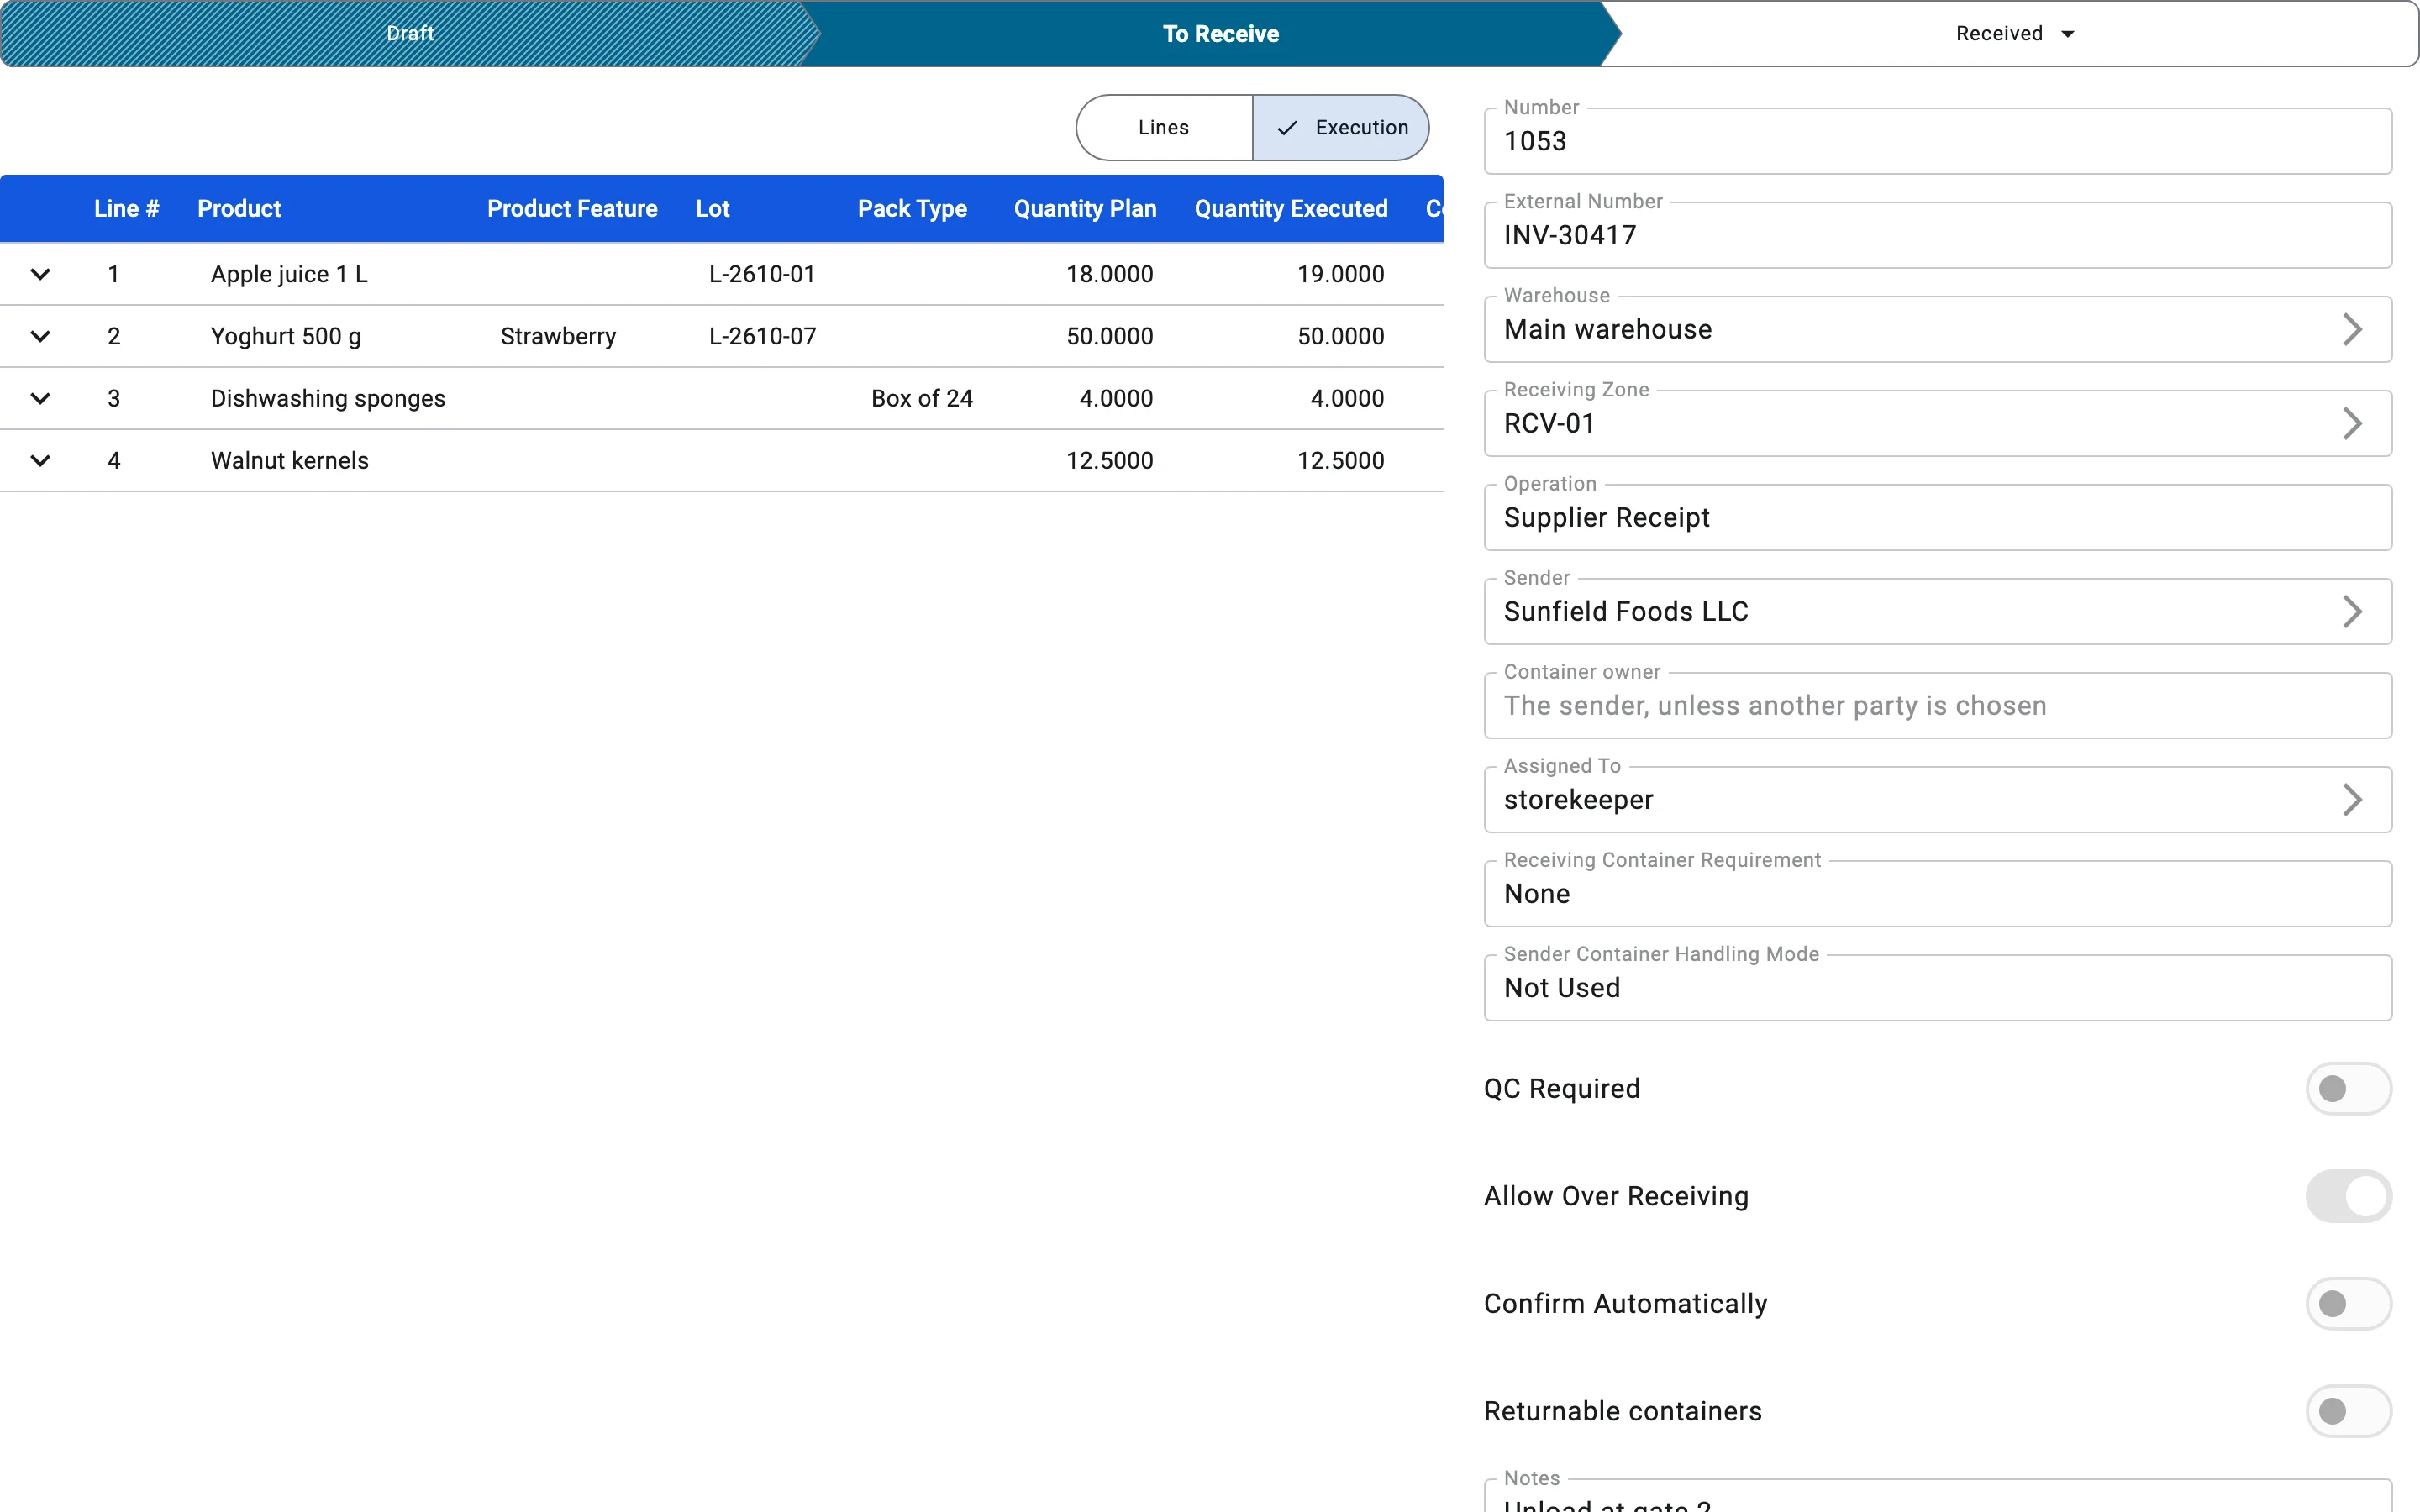Open Receiving Container Requirement field

click(1937, 893)
